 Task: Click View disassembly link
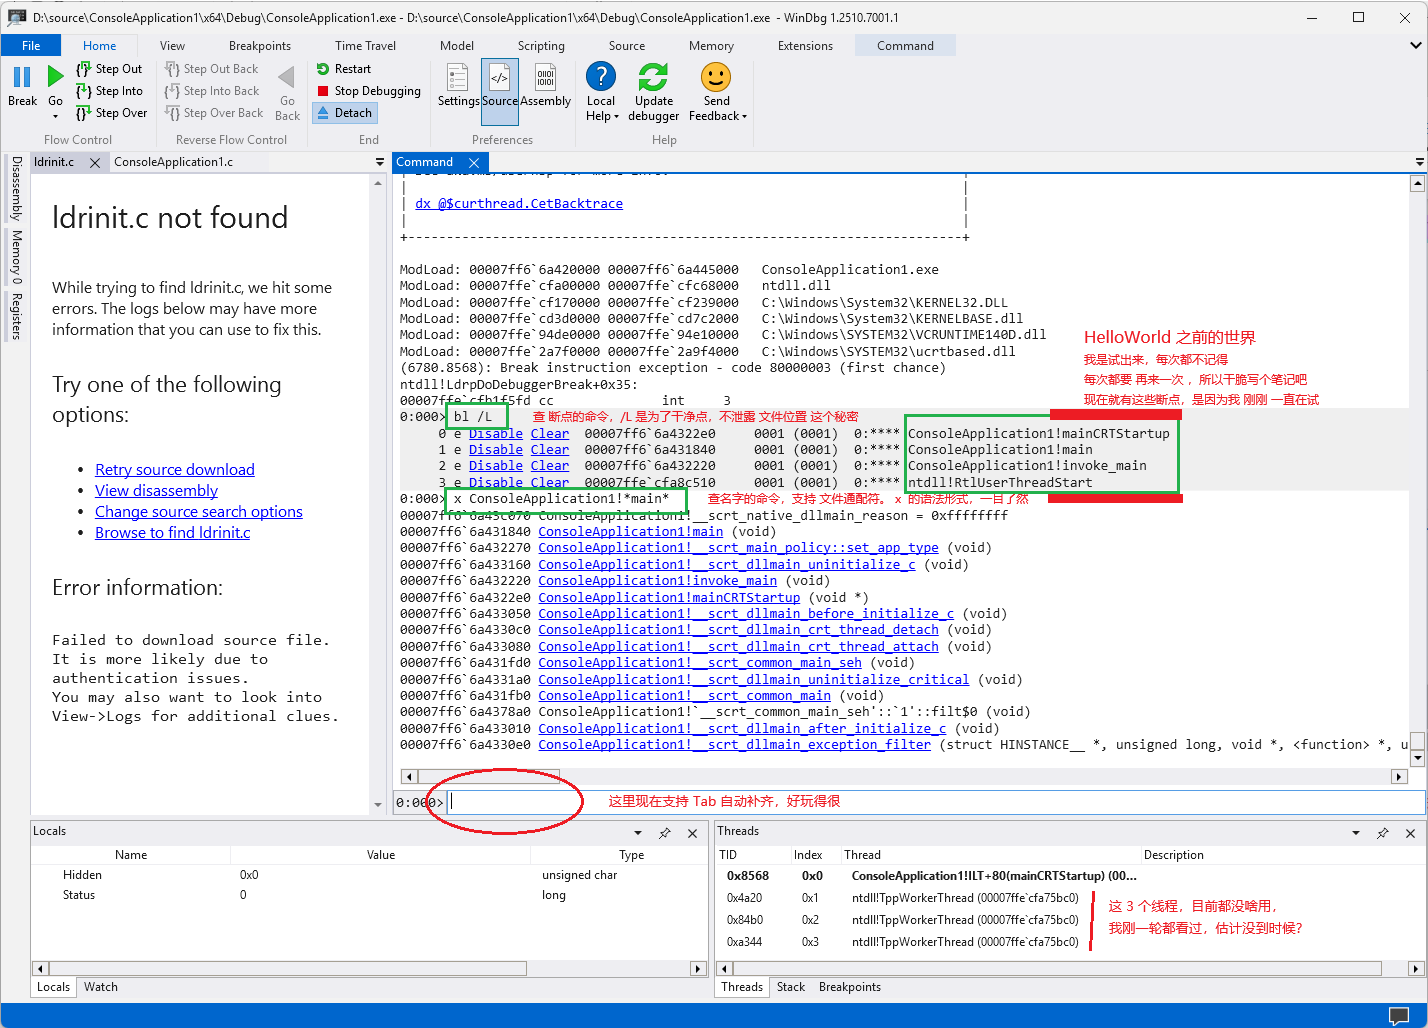(x=156, y=491)
